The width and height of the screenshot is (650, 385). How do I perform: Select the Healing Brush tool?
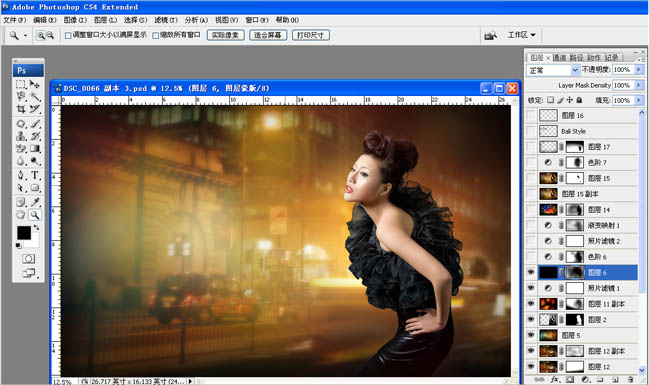21,123
